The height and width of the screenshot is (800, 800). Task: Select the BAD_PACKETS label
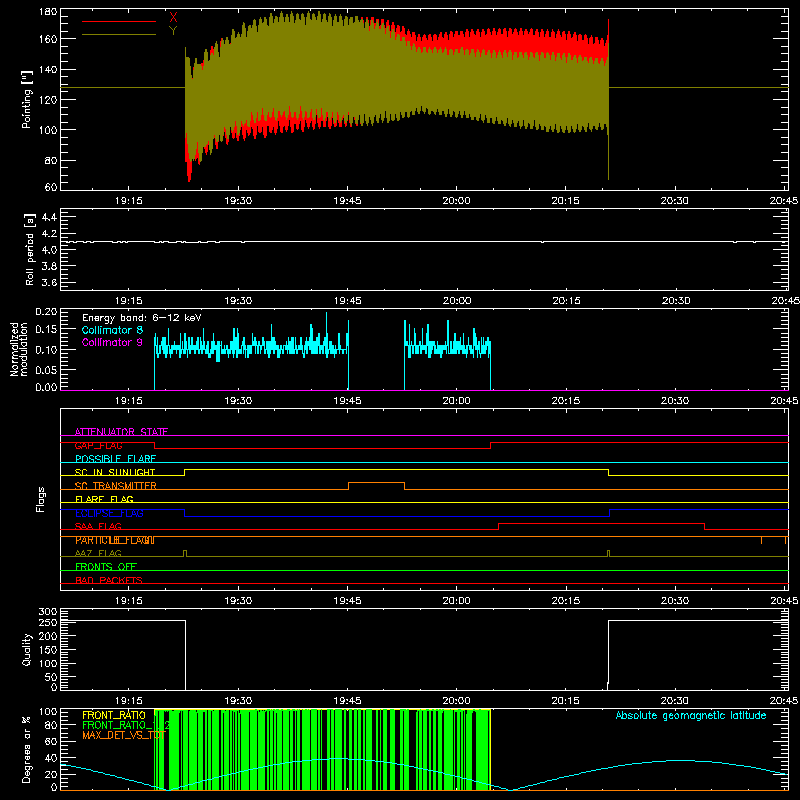tap(109, 580)
